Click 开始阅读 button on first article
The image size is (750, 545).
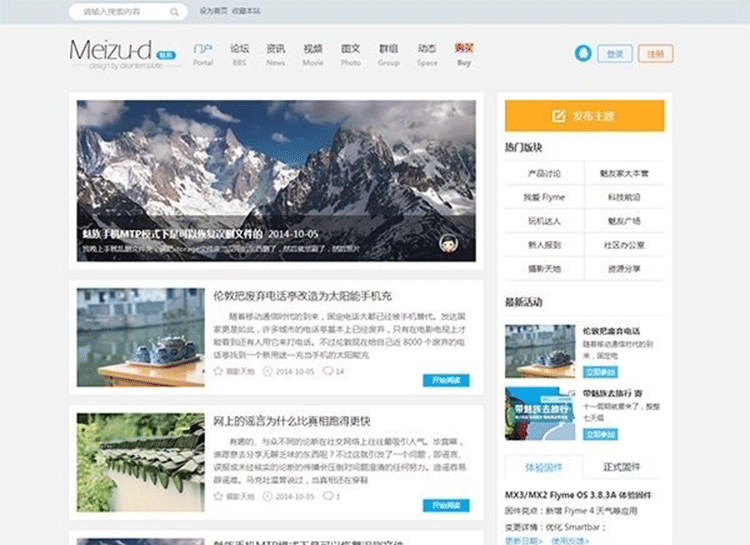click(x=446, y=380)
